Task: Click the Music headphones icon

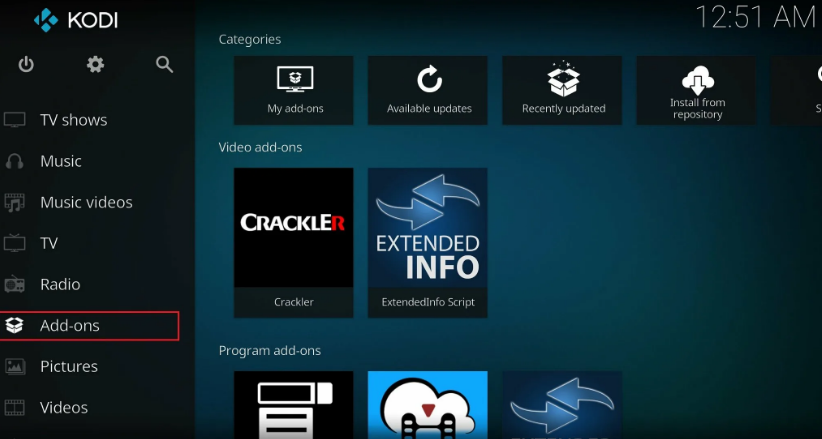Action: click(14, 161)
